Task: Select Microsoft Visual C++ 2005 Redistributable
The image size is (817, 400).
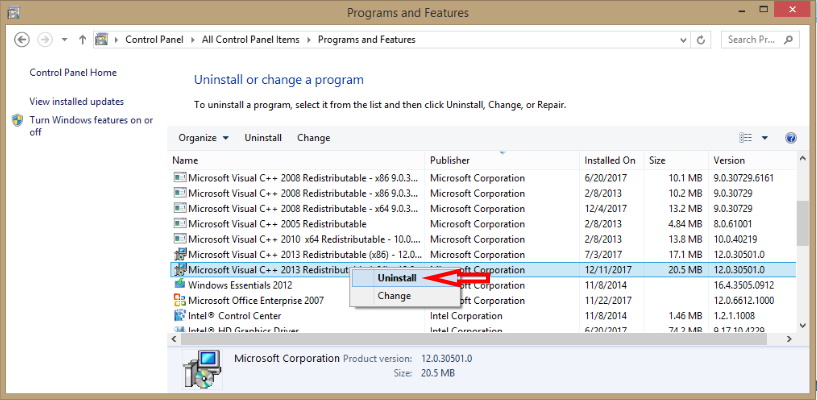Action: [482, 224]
